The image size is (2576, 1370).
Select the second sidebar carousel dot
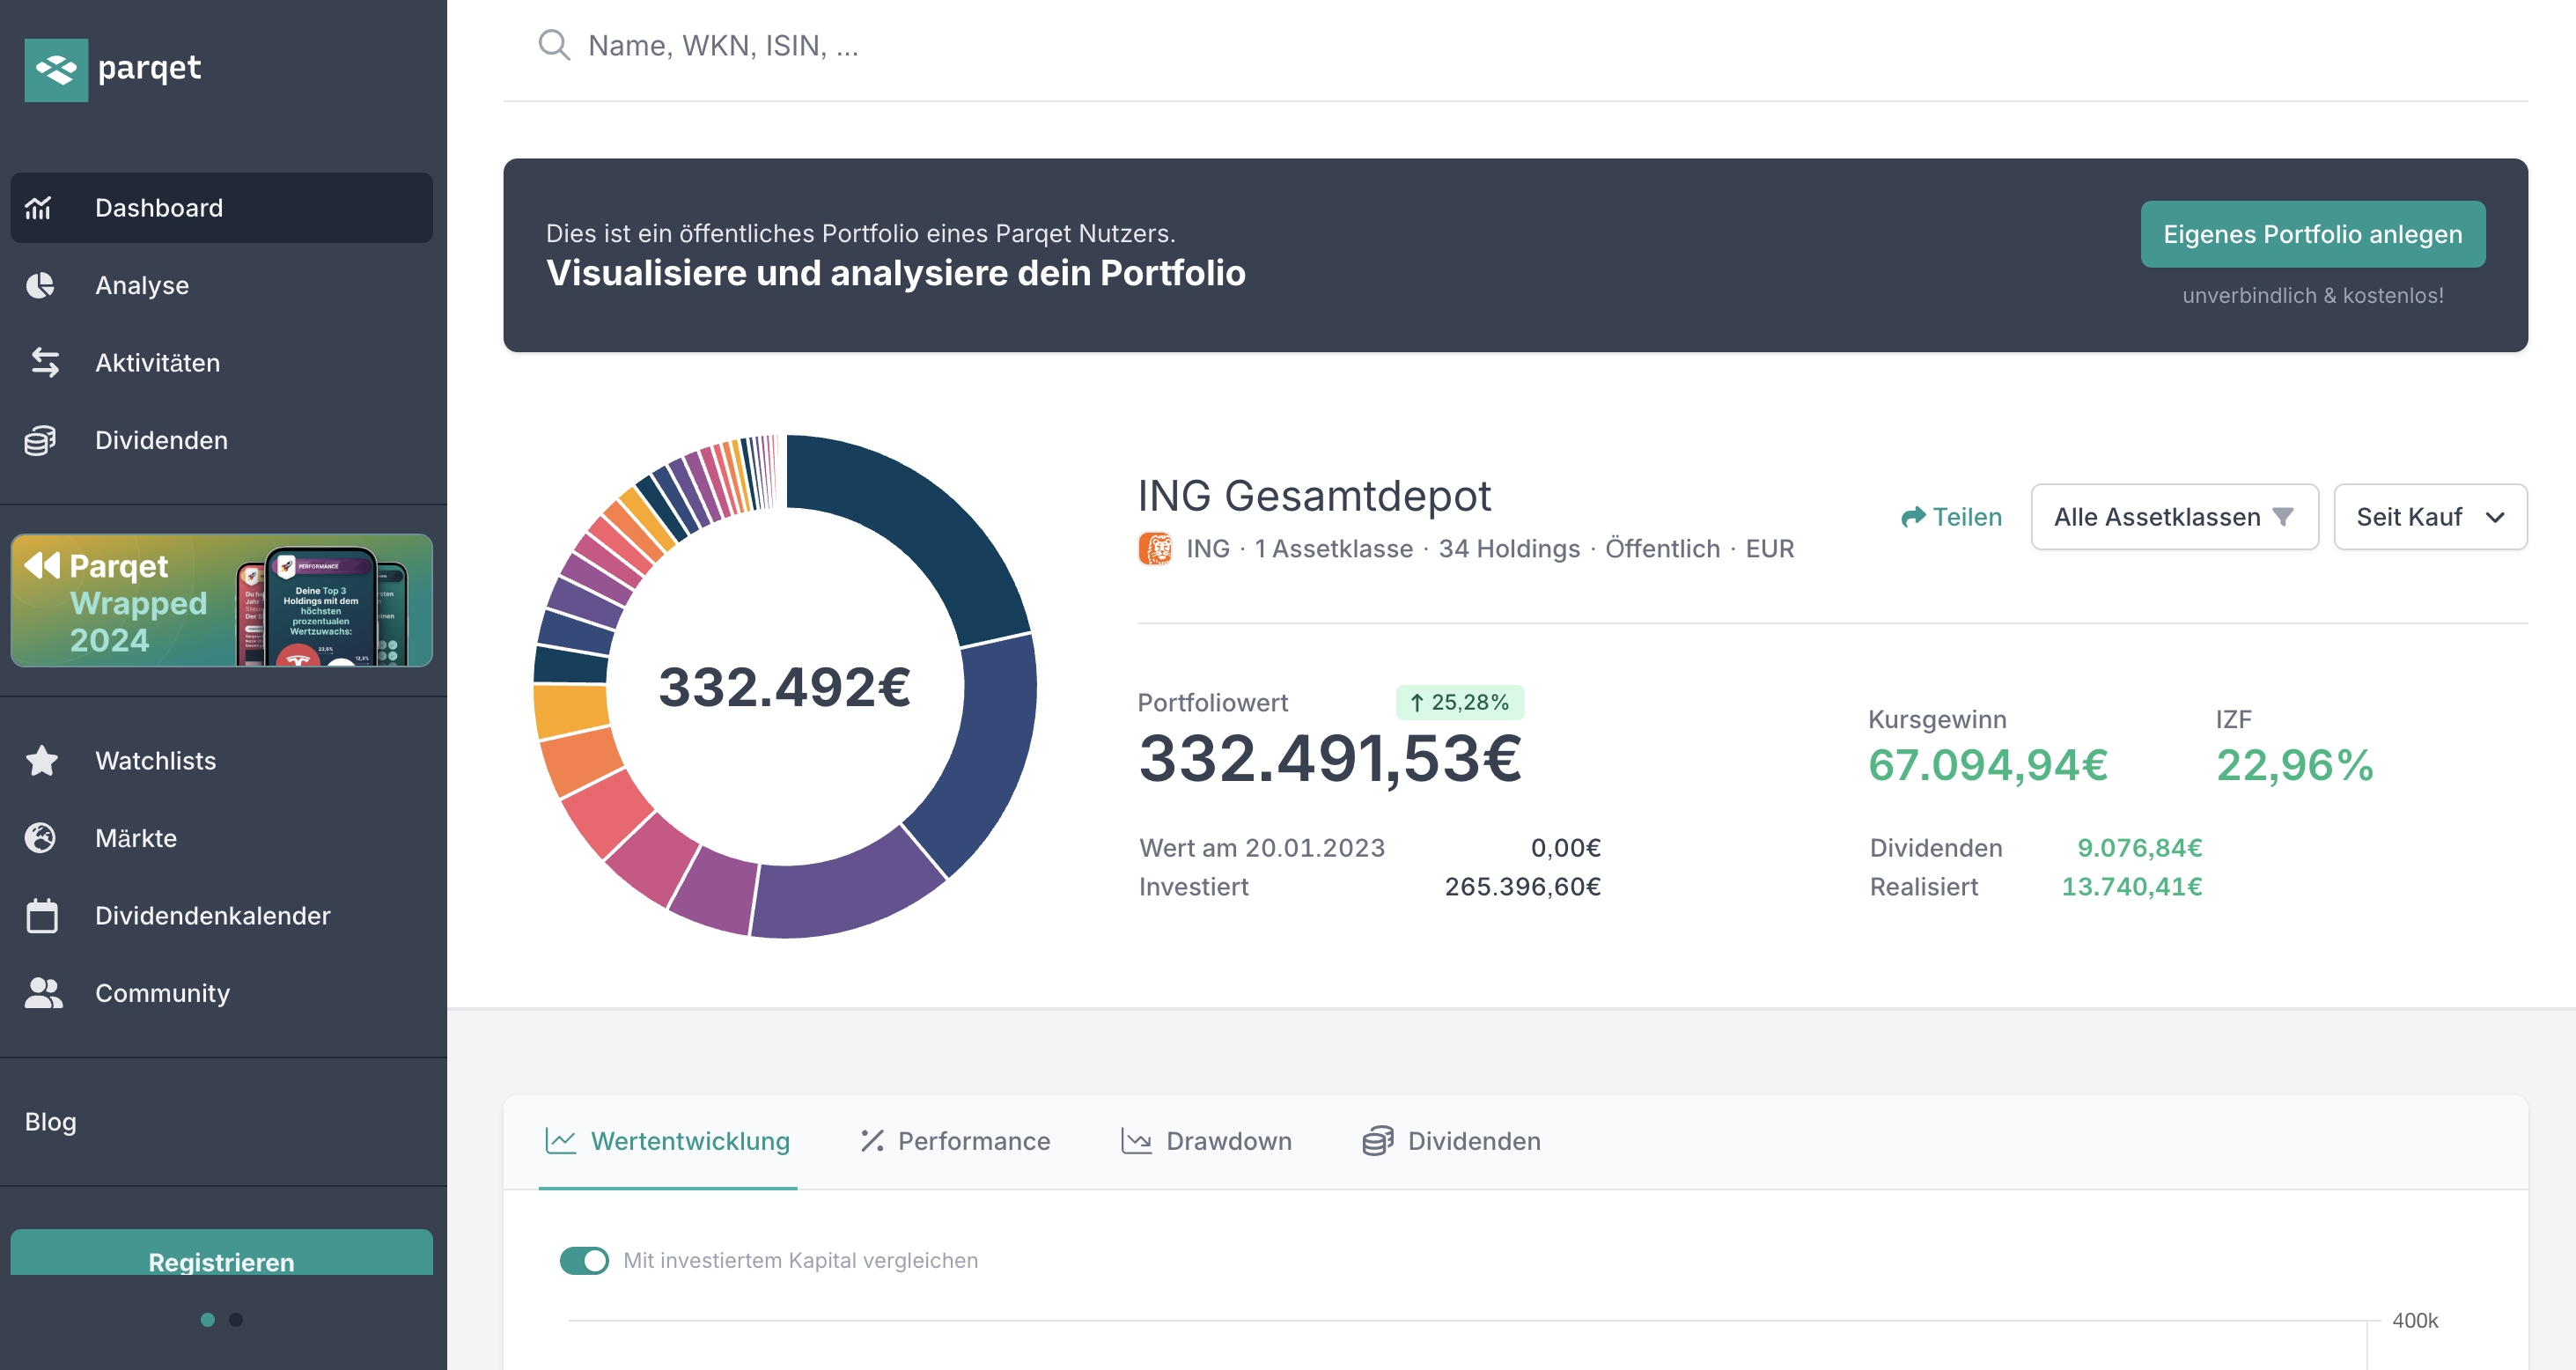tap(235, 1319)
